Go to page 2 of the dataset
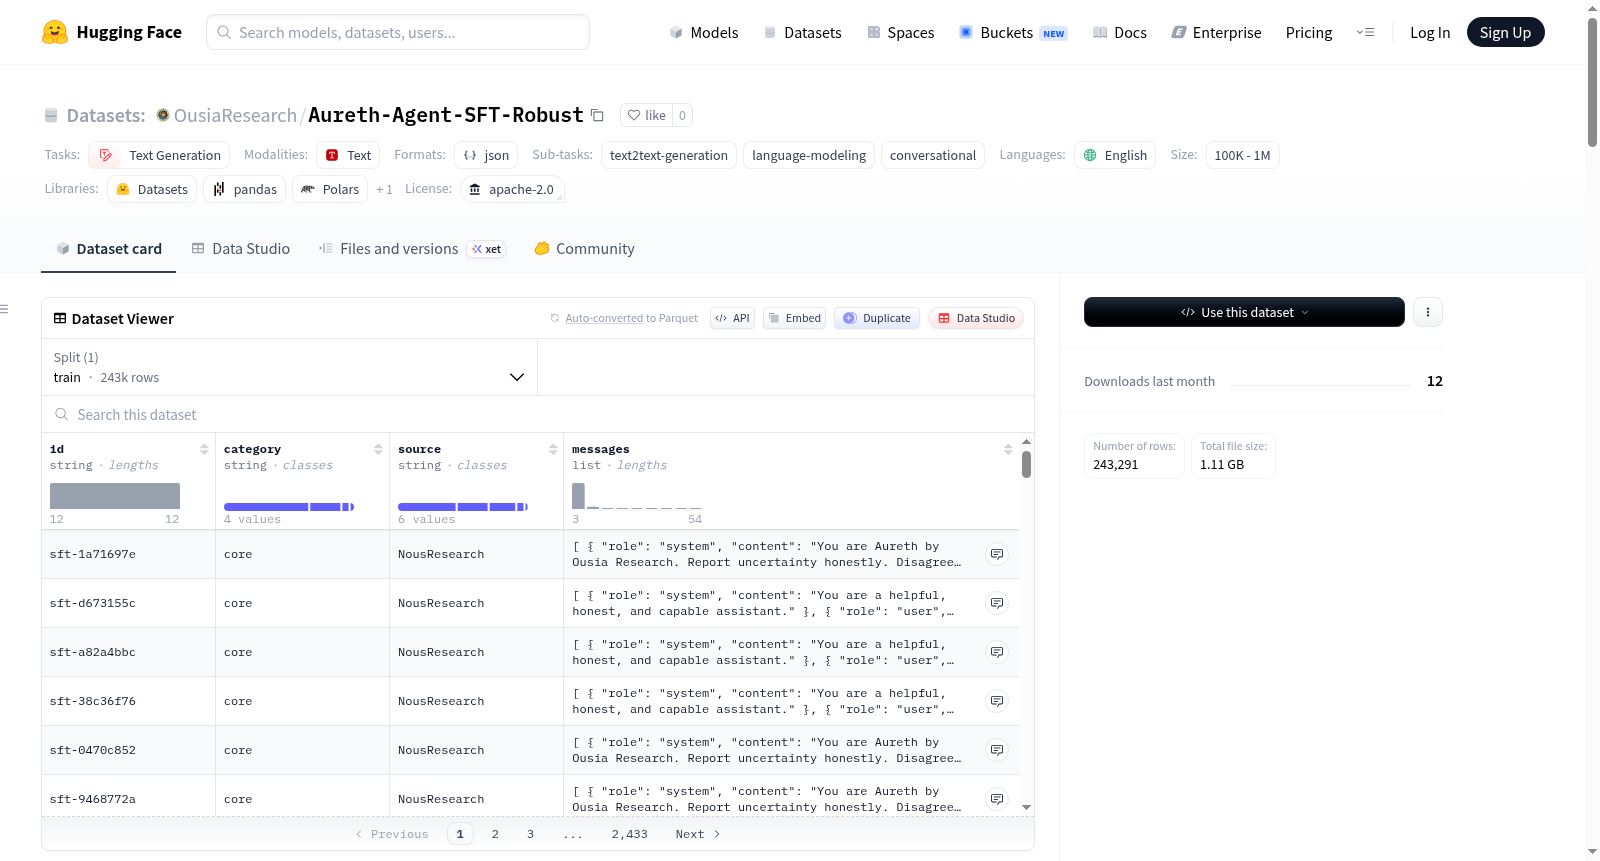 pyautogui.click(x=495, y=834)
